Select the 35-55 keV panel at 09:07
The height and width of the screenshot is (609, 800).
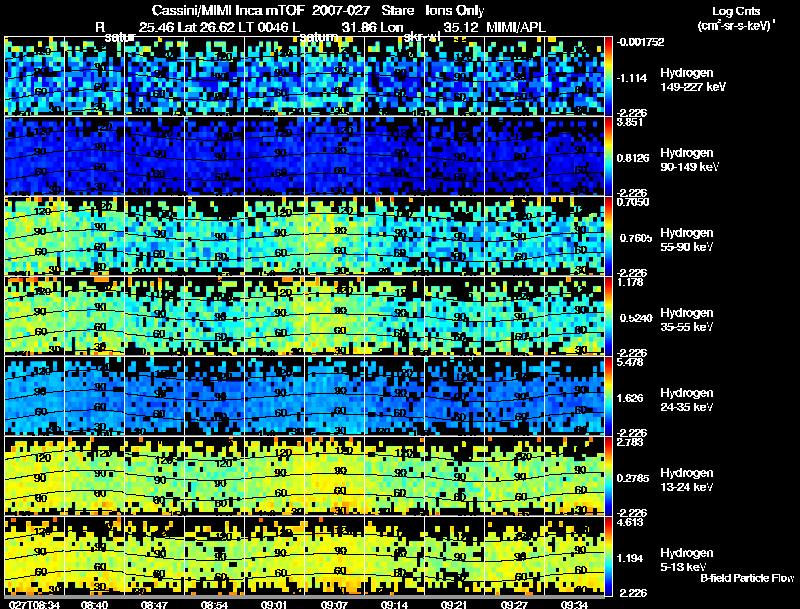334,316
